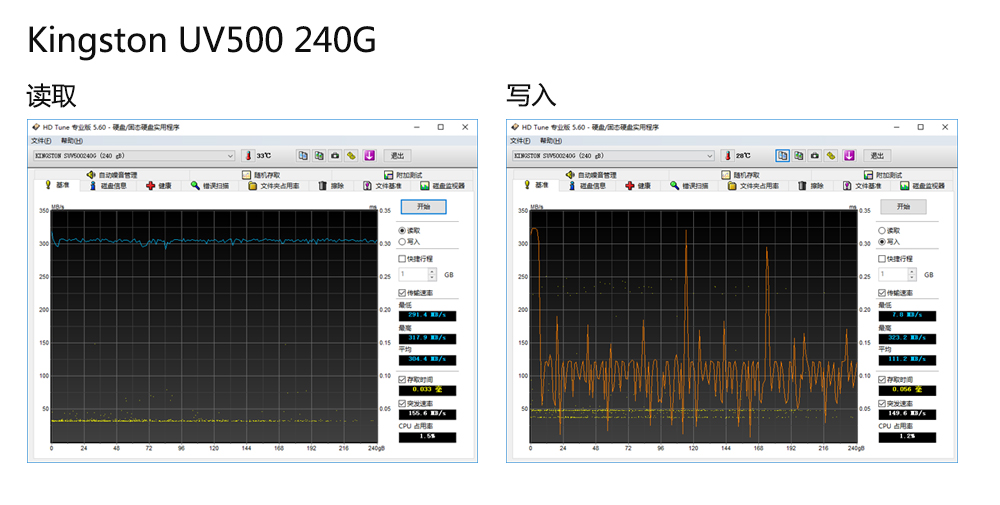Click 退出 button in write window
Screen dimensions: 1000x505
click(x=877, y=156)
